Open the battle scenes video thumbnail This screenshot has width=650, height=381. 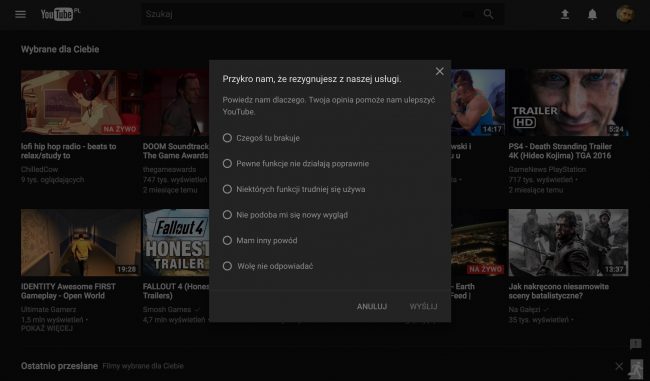point(568,243)
